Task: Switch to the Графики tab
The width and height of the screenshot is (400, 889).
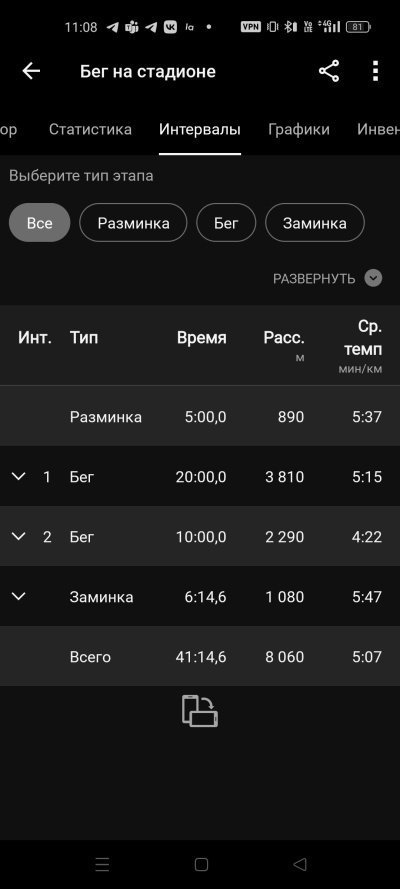Action: pyautogui.click(x=299, y=129)
